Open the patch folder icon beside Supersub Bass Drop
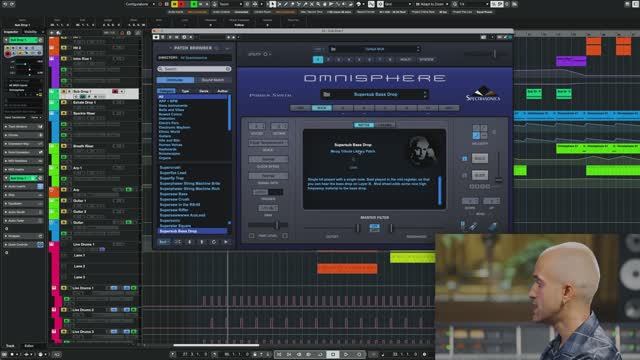Screen dimensions: 640x360 pos(327,94)
